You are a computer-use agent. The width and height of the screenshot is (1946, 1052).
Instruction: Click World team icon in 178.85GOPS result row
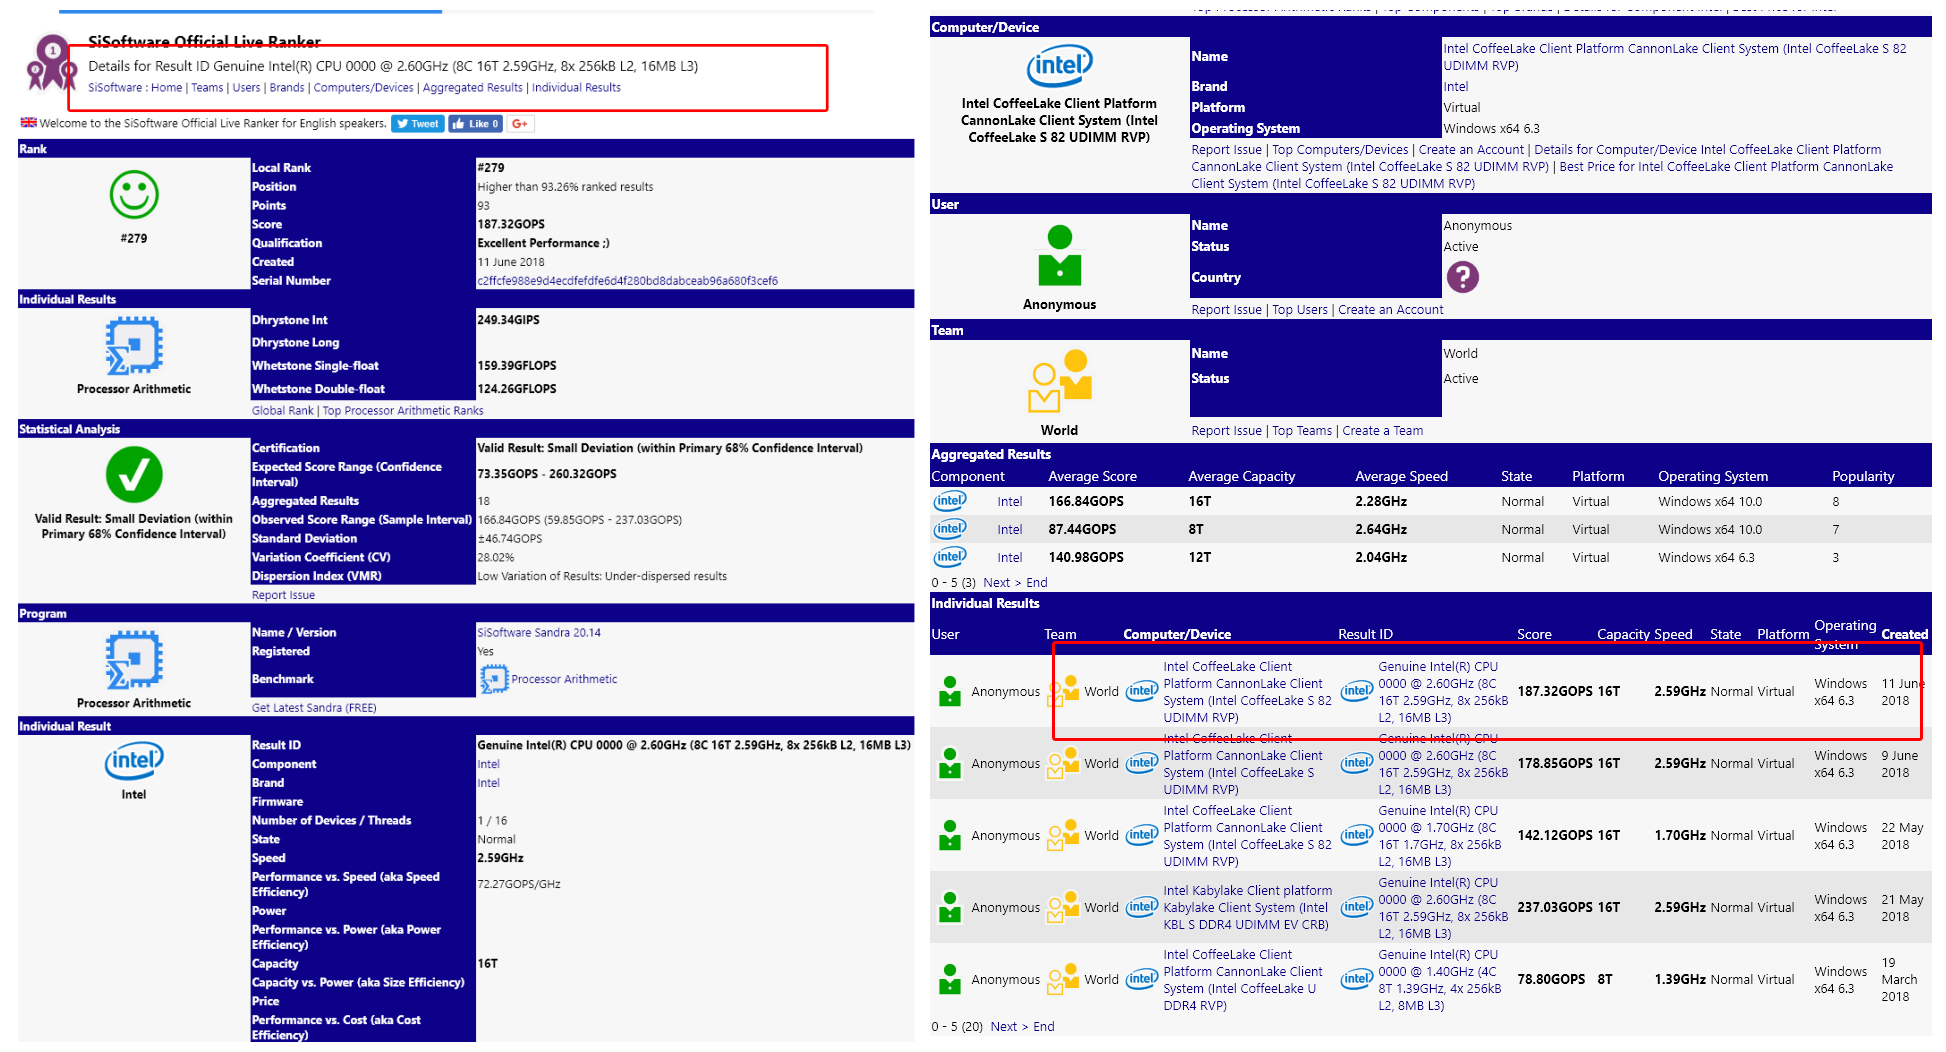point(1063,763)
